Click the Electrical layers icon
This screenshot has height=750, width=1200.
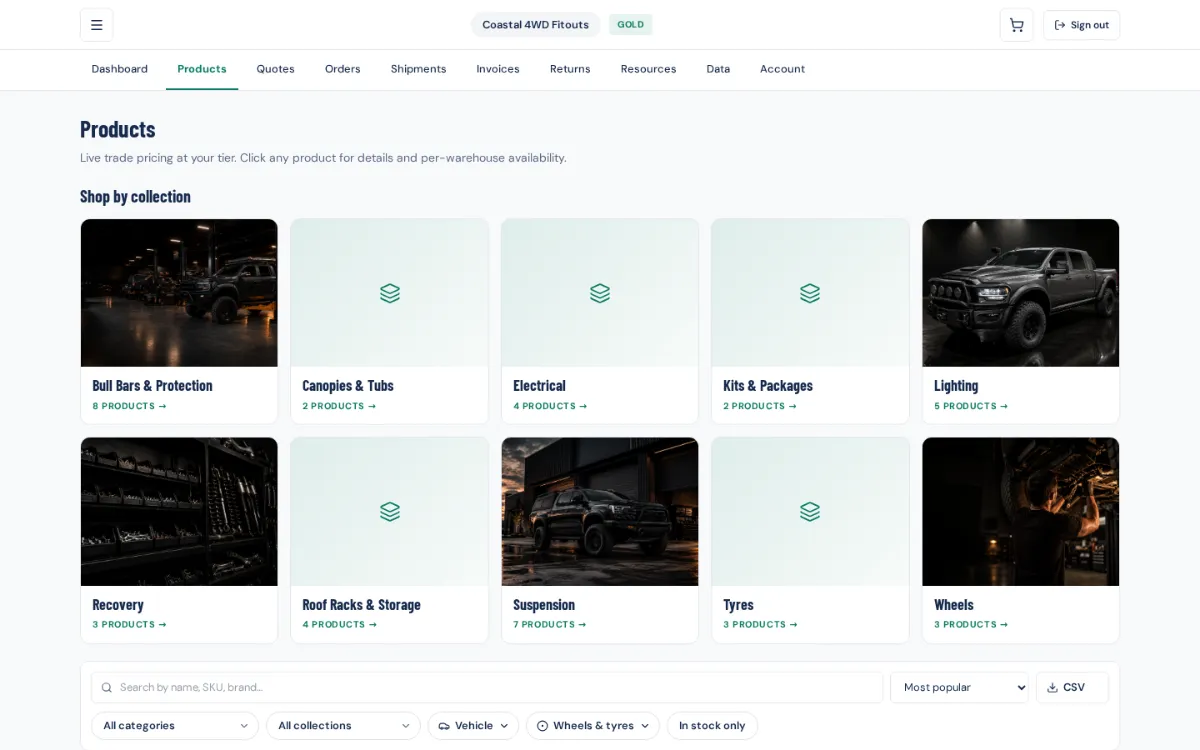(x=600, y=293)
